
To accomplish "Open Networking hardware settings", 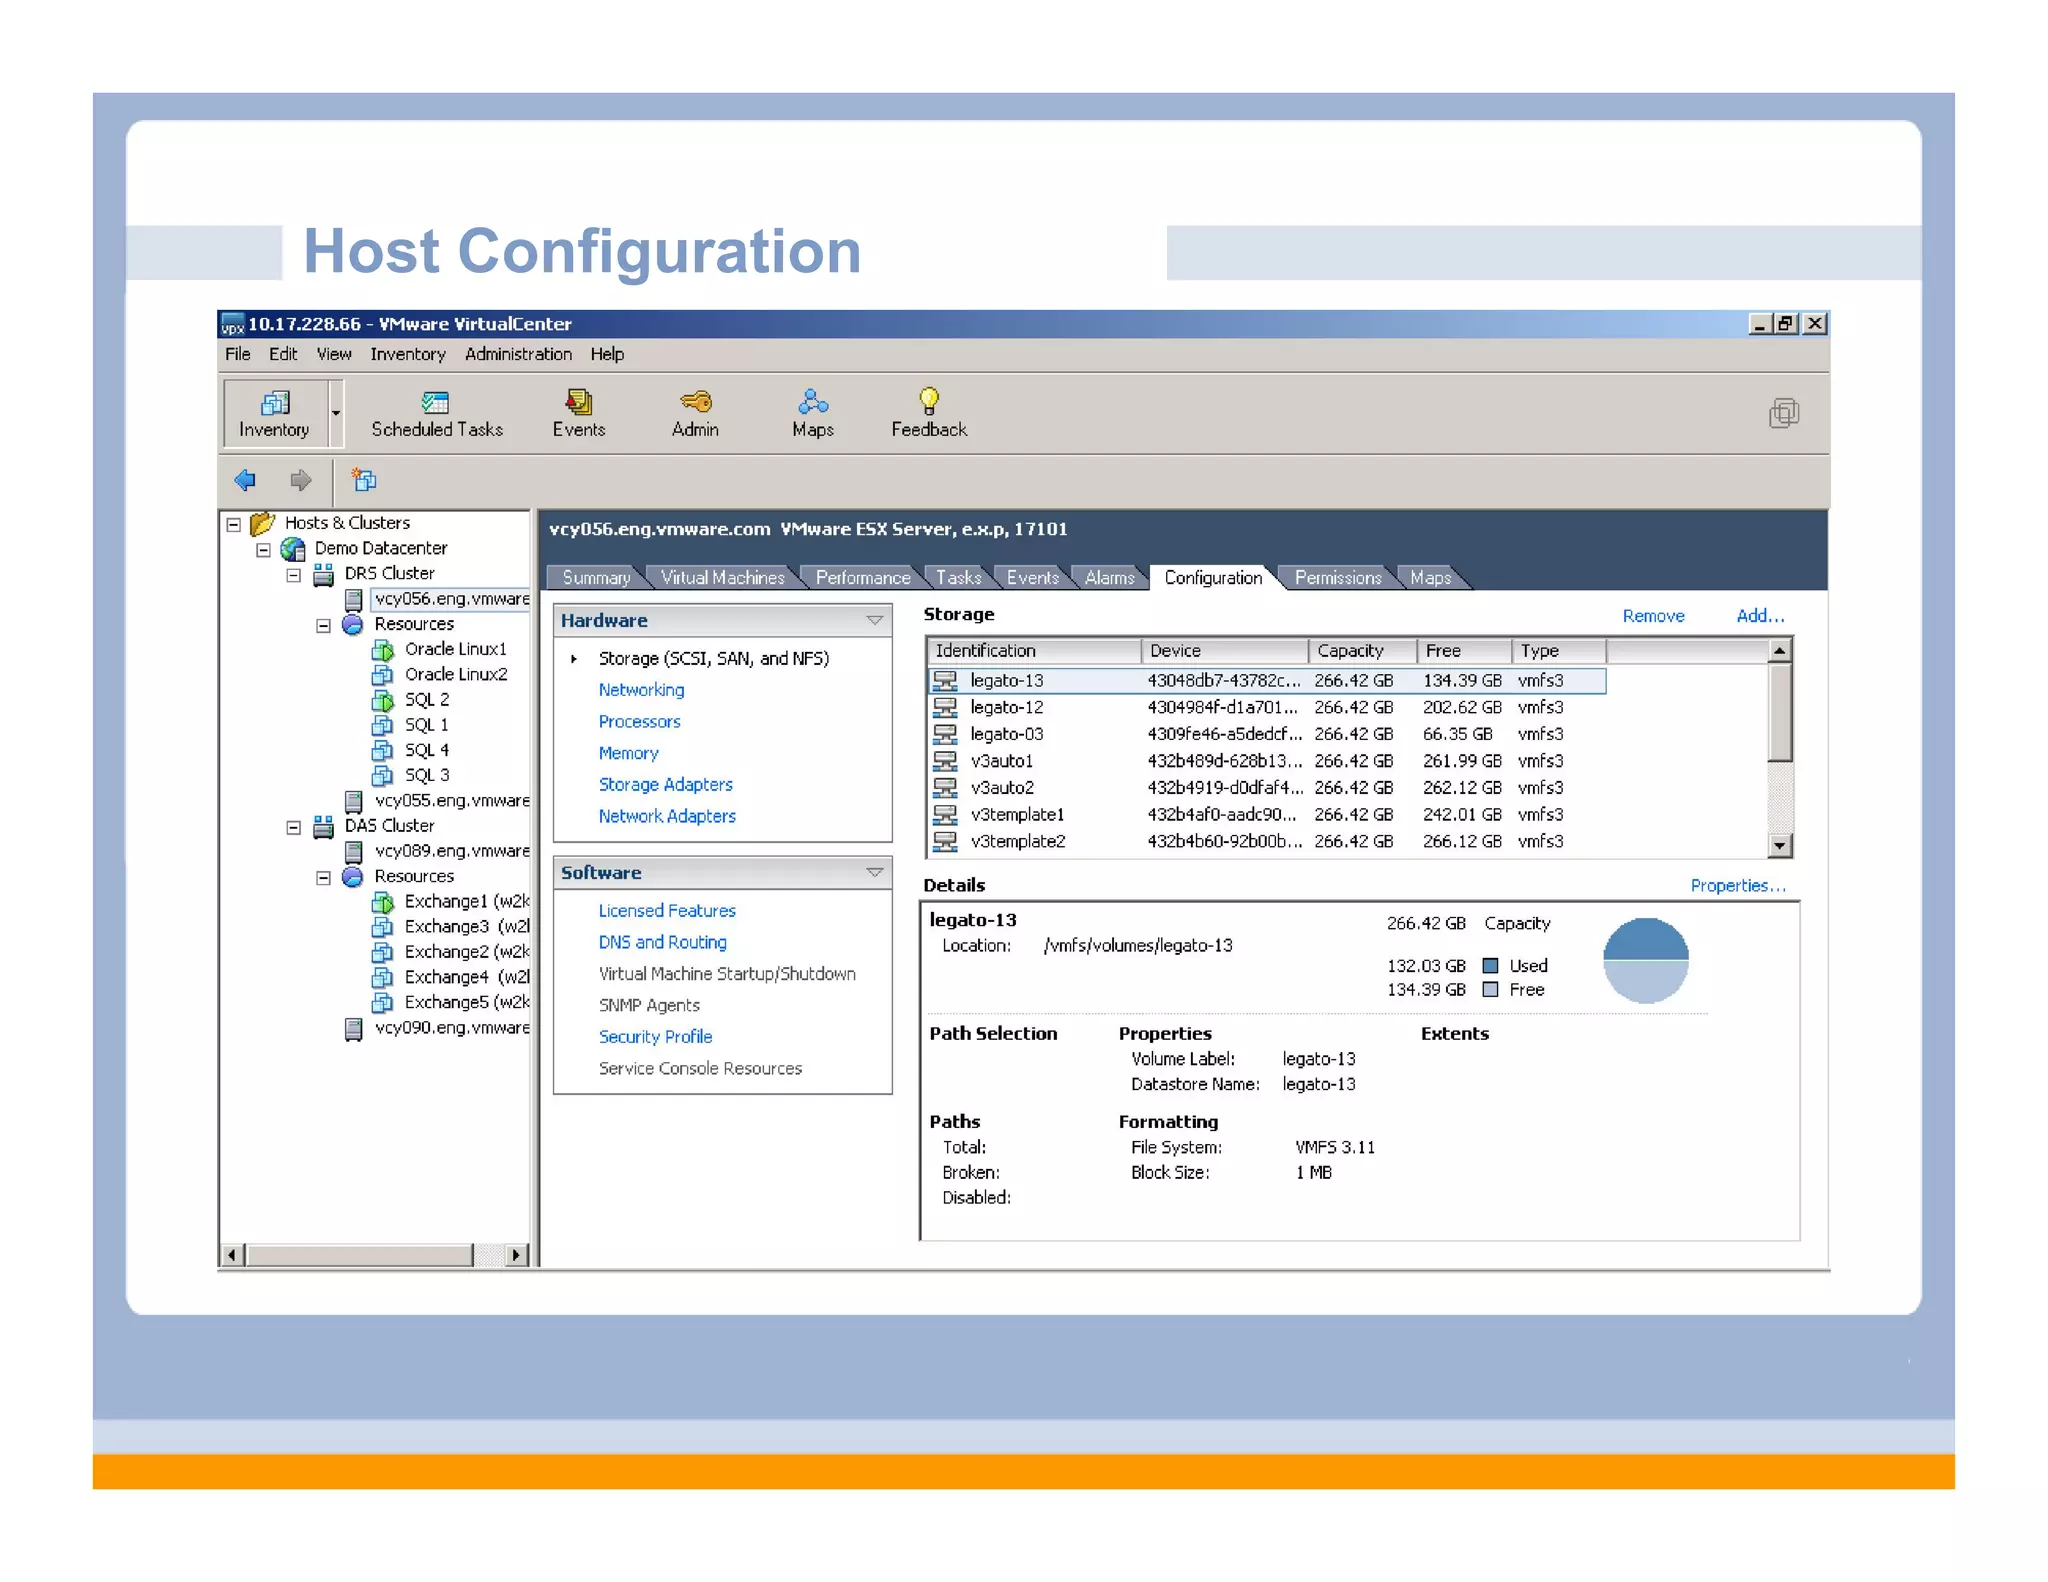I will (x=641, y=690).
